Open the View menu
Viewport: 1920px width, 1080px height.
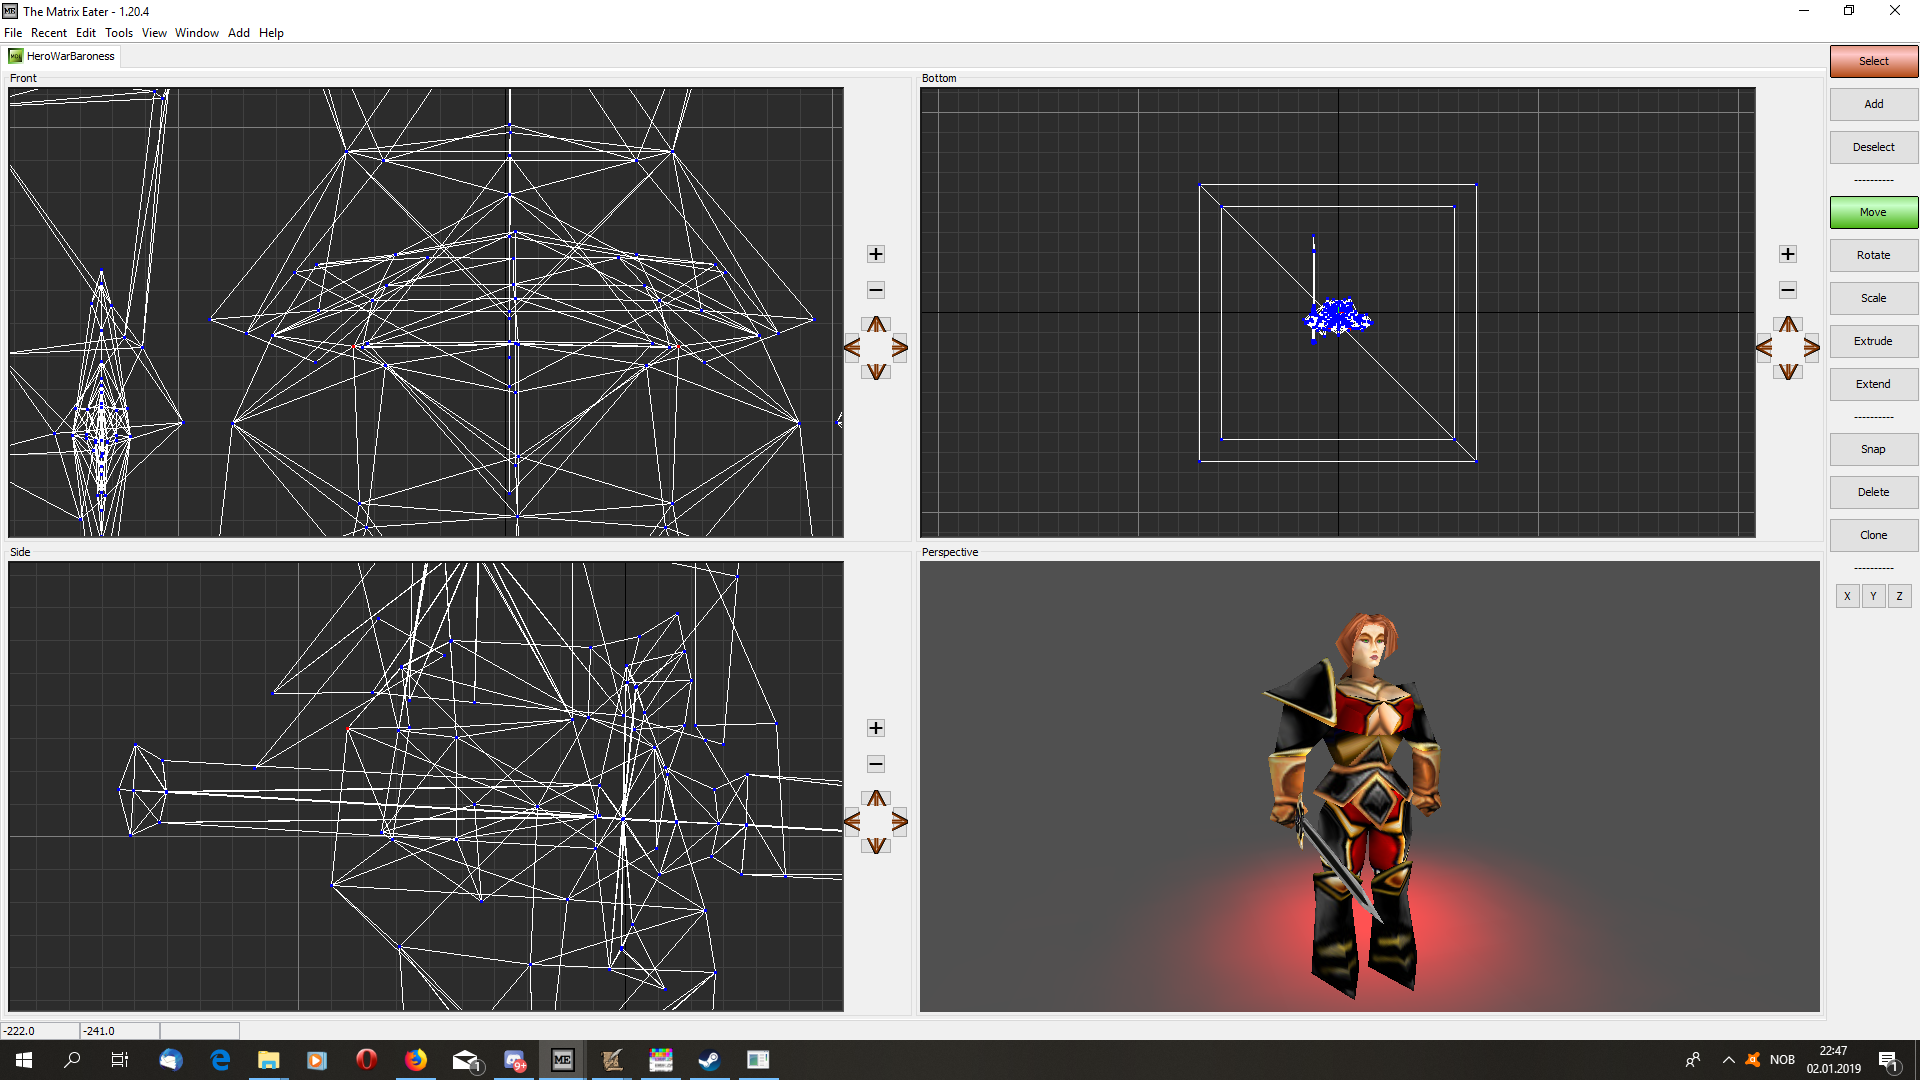click(154, 33)
